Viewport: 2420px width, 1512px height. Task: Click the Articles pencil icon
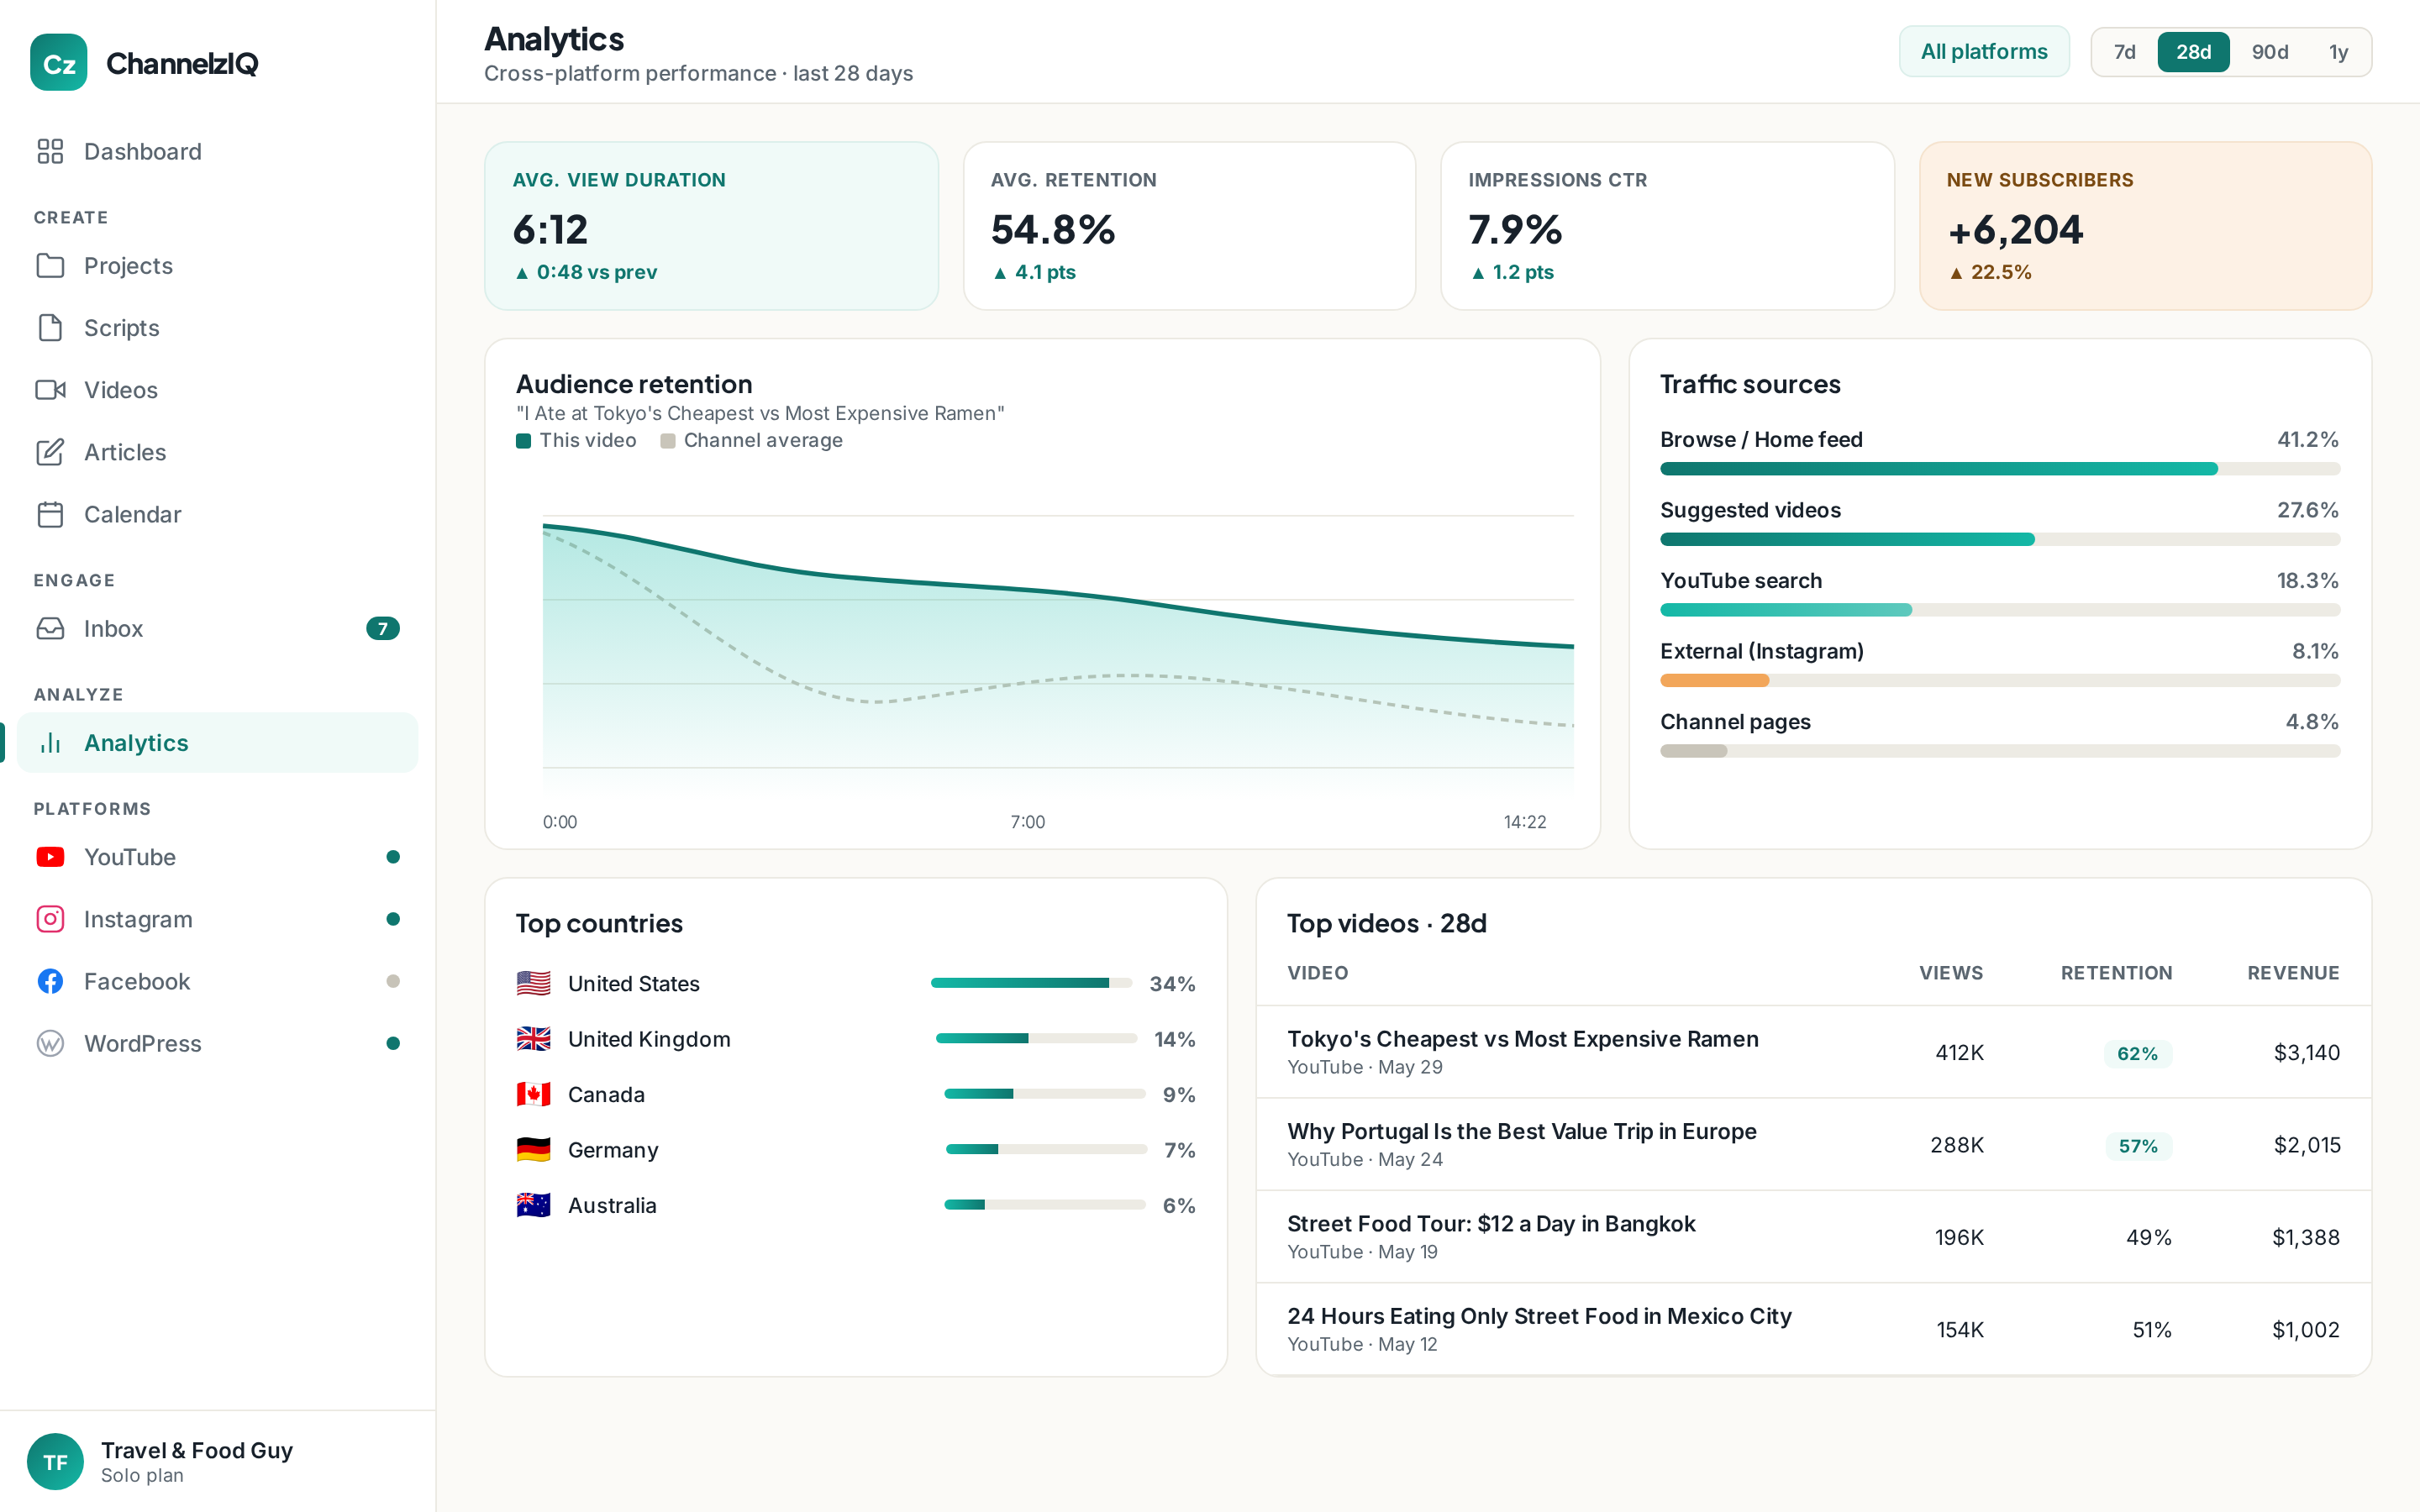point(50,452)
